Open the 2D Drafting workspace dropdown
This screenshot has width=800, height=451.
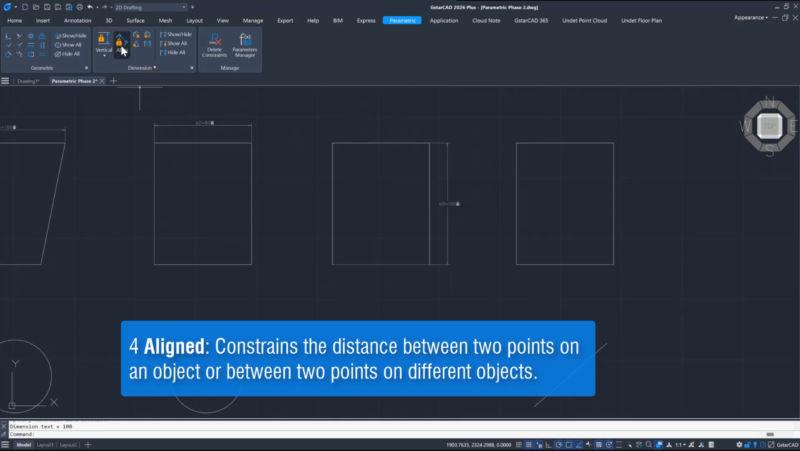(150, 7)
